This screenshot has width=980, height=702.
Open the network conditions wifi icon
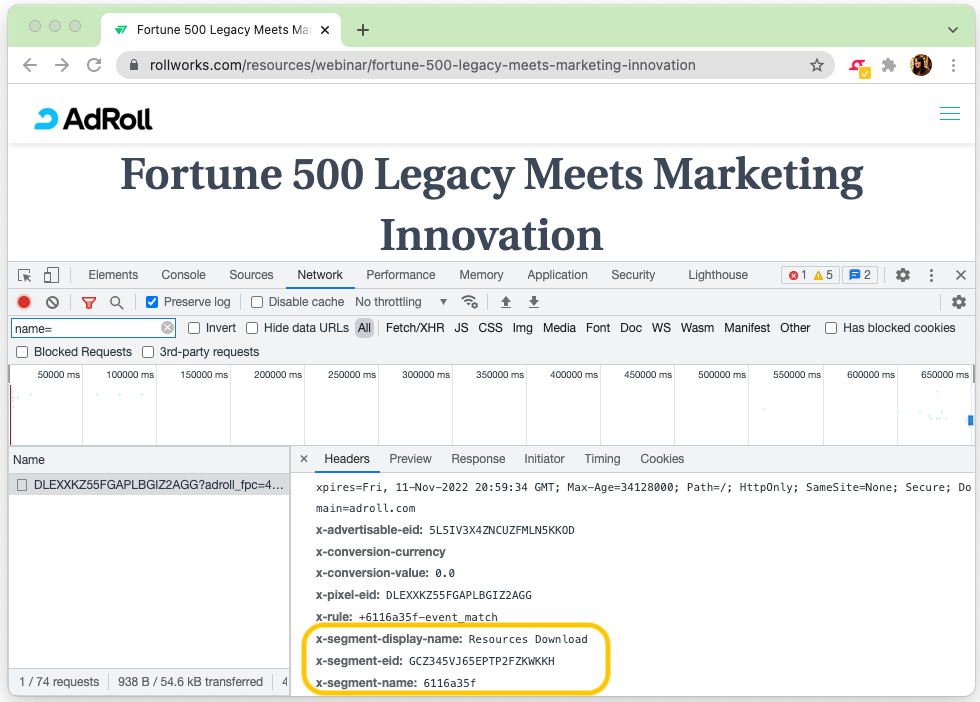point(469,302)
